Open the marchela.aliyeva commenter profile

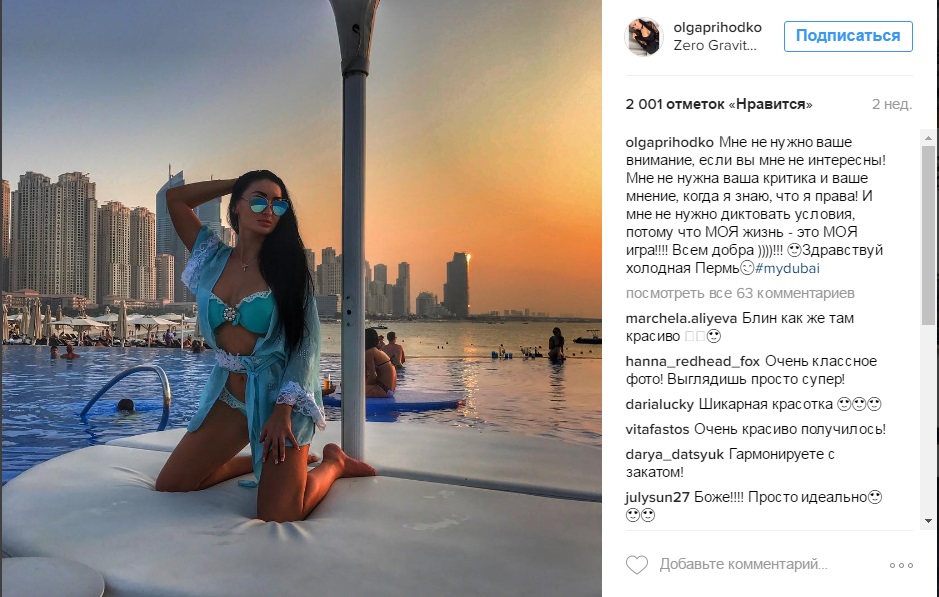click(681, 319)
